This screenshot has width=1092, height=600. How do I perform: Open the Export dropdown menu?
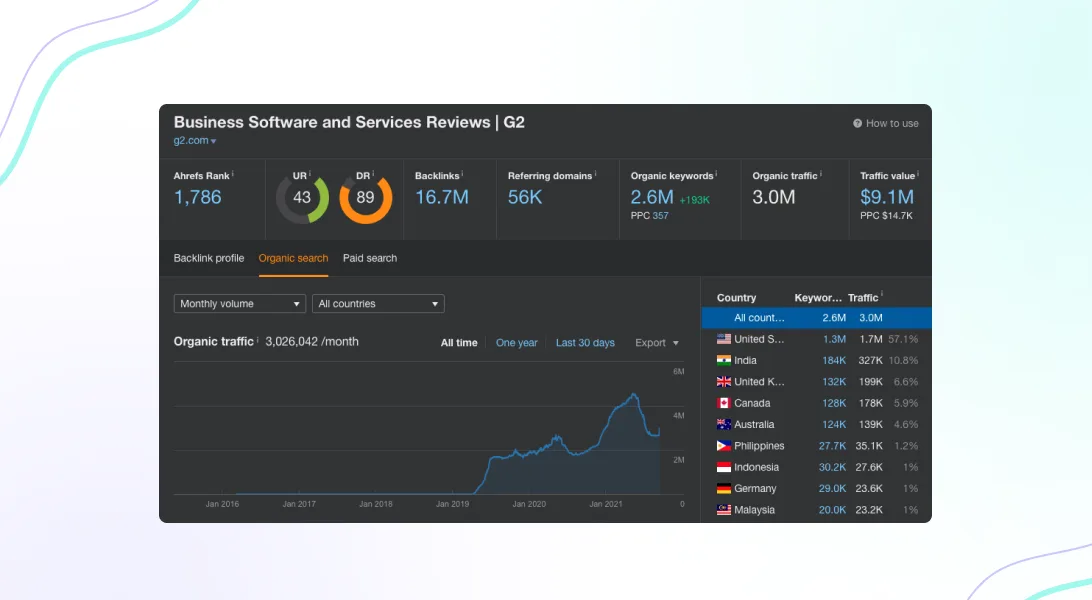point(657,342)
